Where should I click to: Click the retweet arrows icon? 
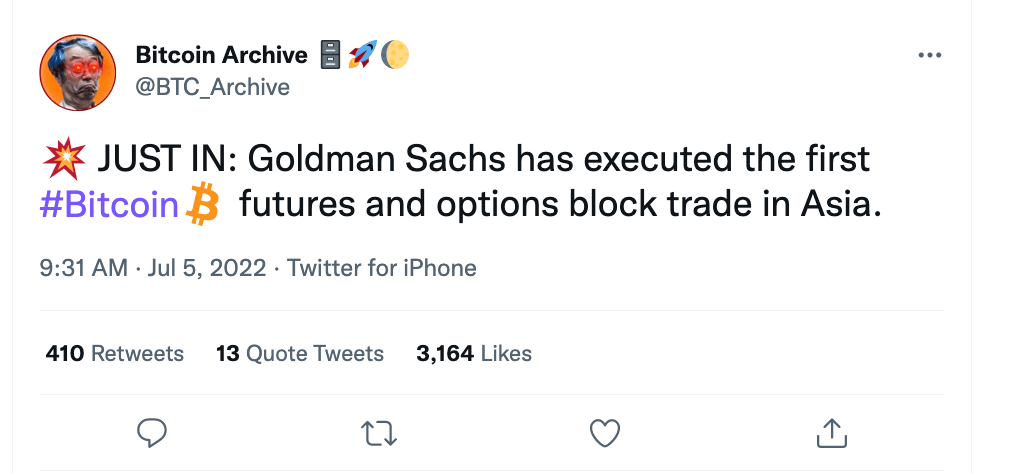375,432
